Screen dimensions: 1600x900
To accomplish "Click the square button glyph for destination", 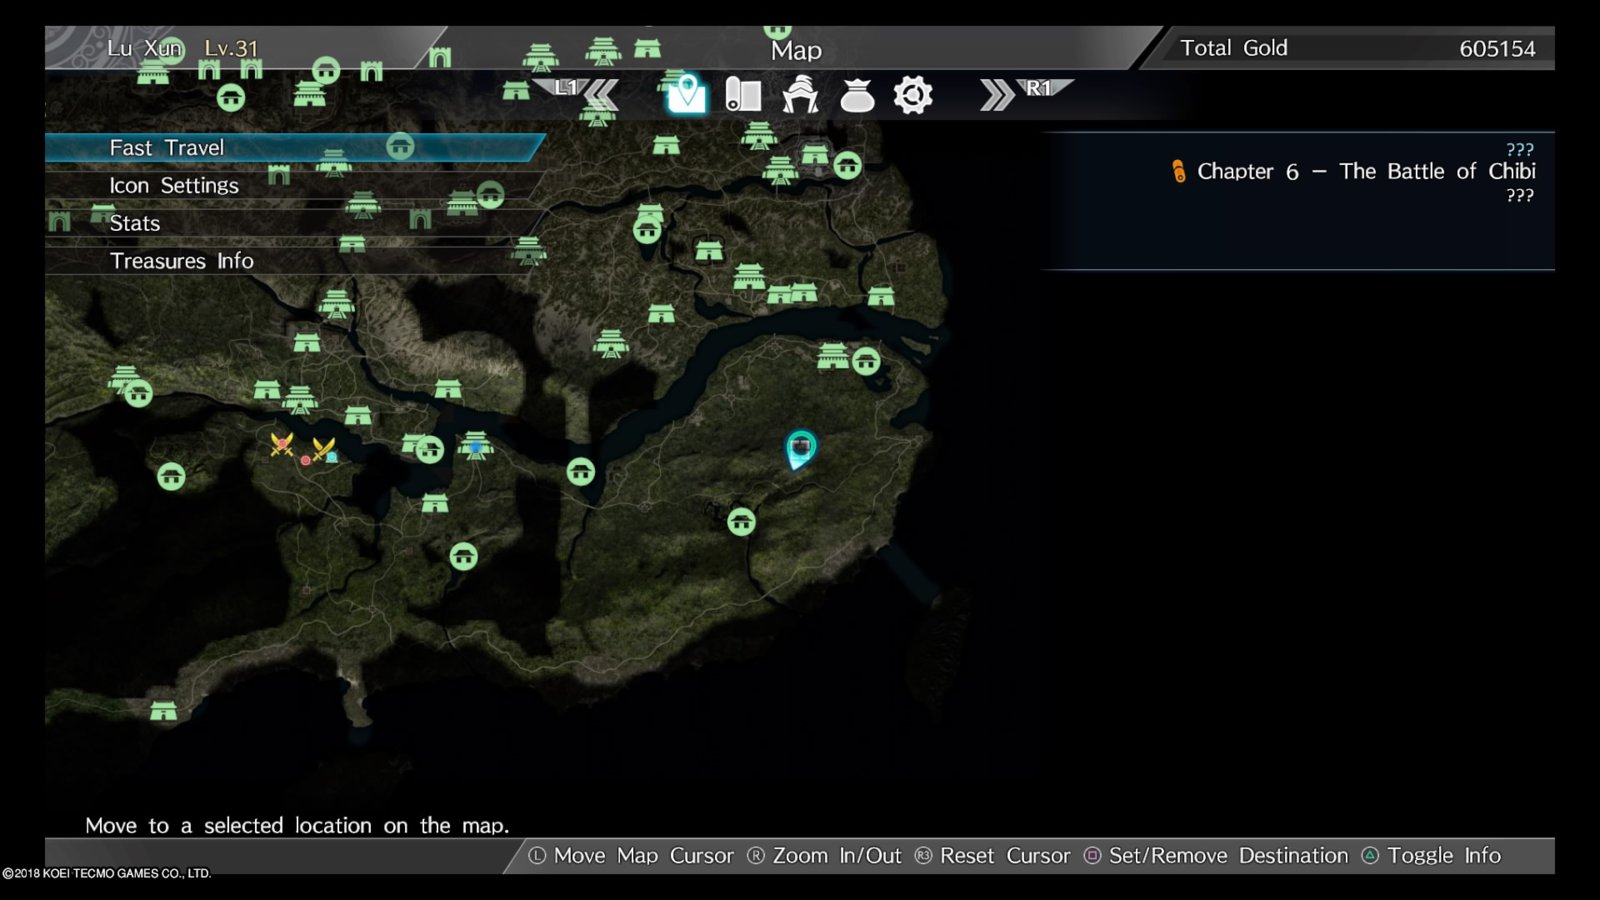I will click(1093, 856).
